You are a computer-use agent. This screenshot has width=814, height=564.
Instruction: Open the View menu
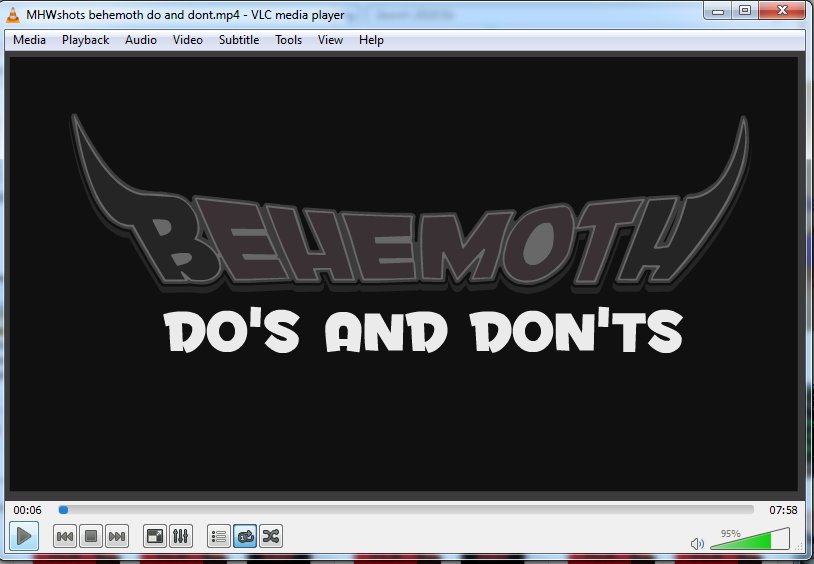[331, 40]
